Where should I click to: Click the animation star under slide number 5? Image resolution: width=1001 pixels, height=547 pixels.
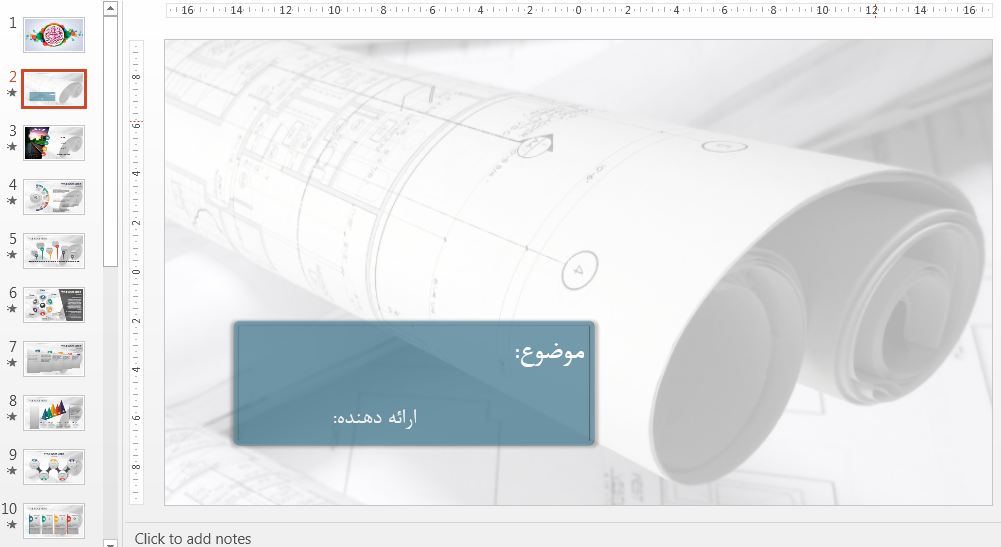pyautogui.click(x=11, y=255)
